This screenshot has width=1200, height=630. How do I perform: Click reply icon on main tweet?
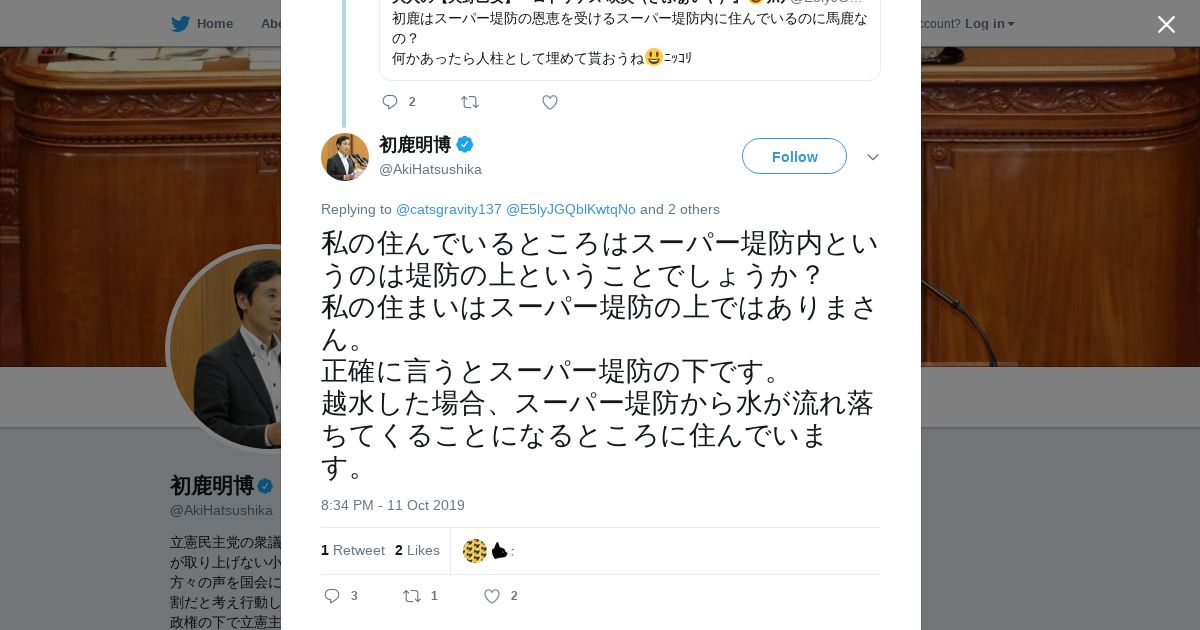332,596
